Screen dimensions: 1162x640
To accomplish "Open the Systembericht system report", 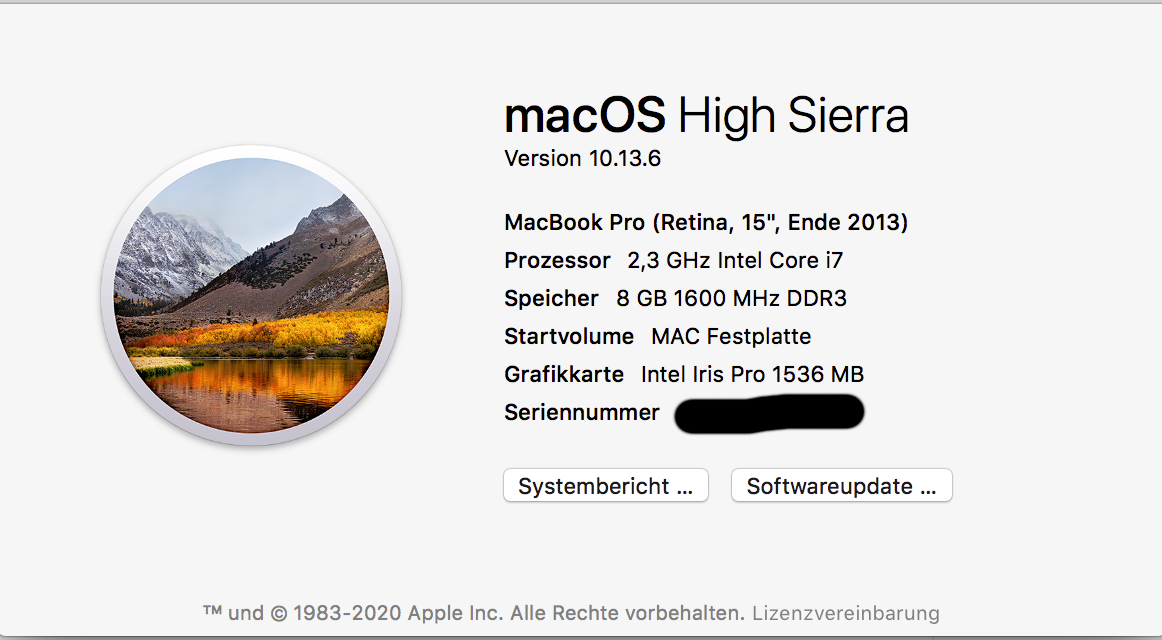I will pos(605,486).
